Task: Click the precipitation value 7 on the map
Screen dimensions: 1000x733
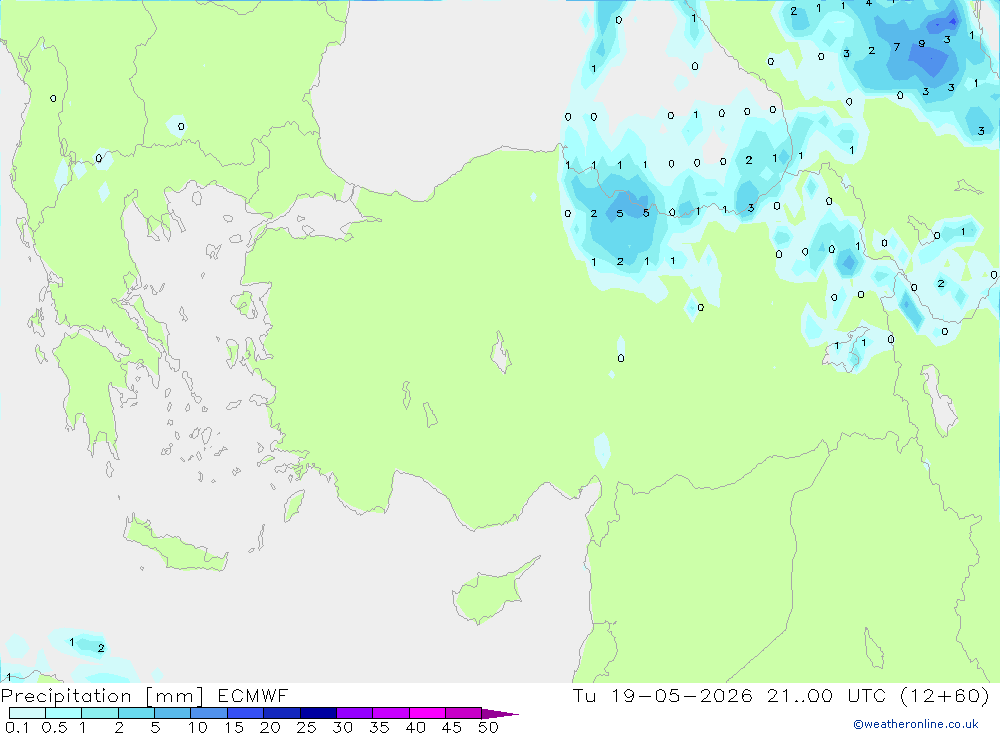Action: pyautogui.click(x=897, y=47)
